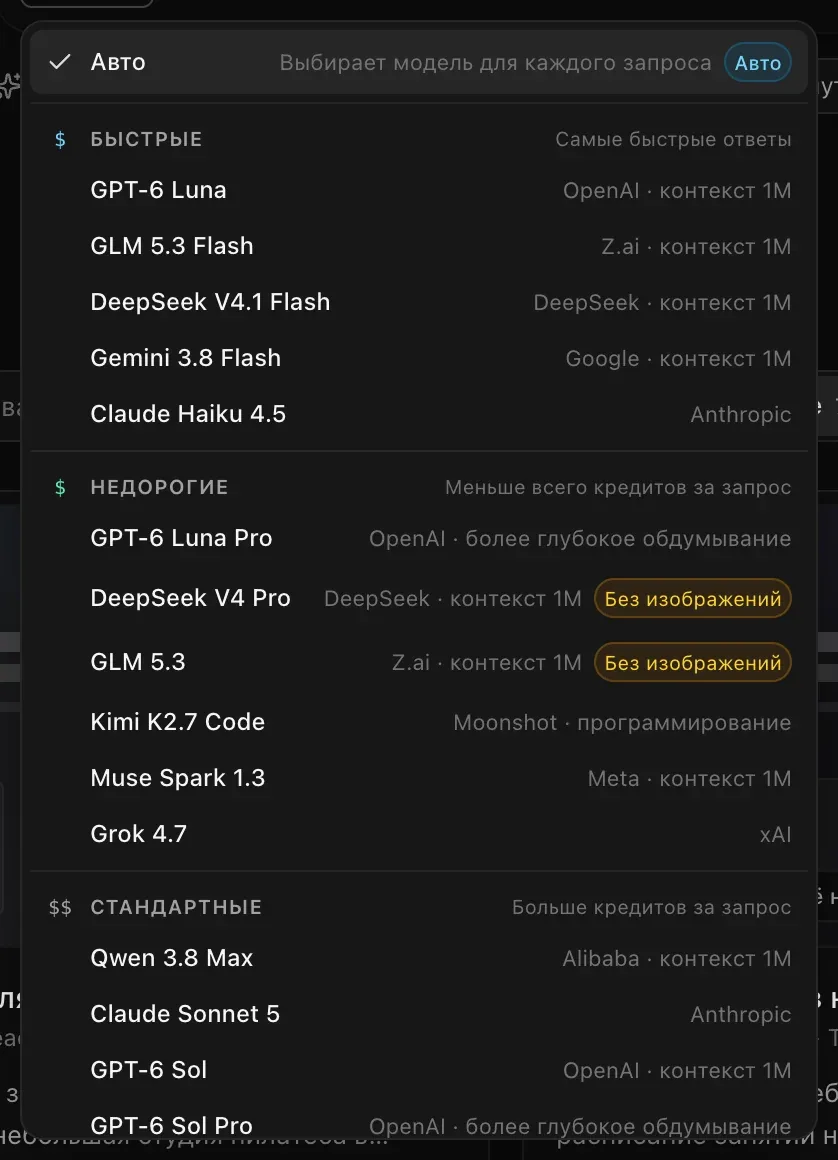Select Claude Sonnet 5 model
This screenshot has width=838, height=1160.
pos(419,1014)
